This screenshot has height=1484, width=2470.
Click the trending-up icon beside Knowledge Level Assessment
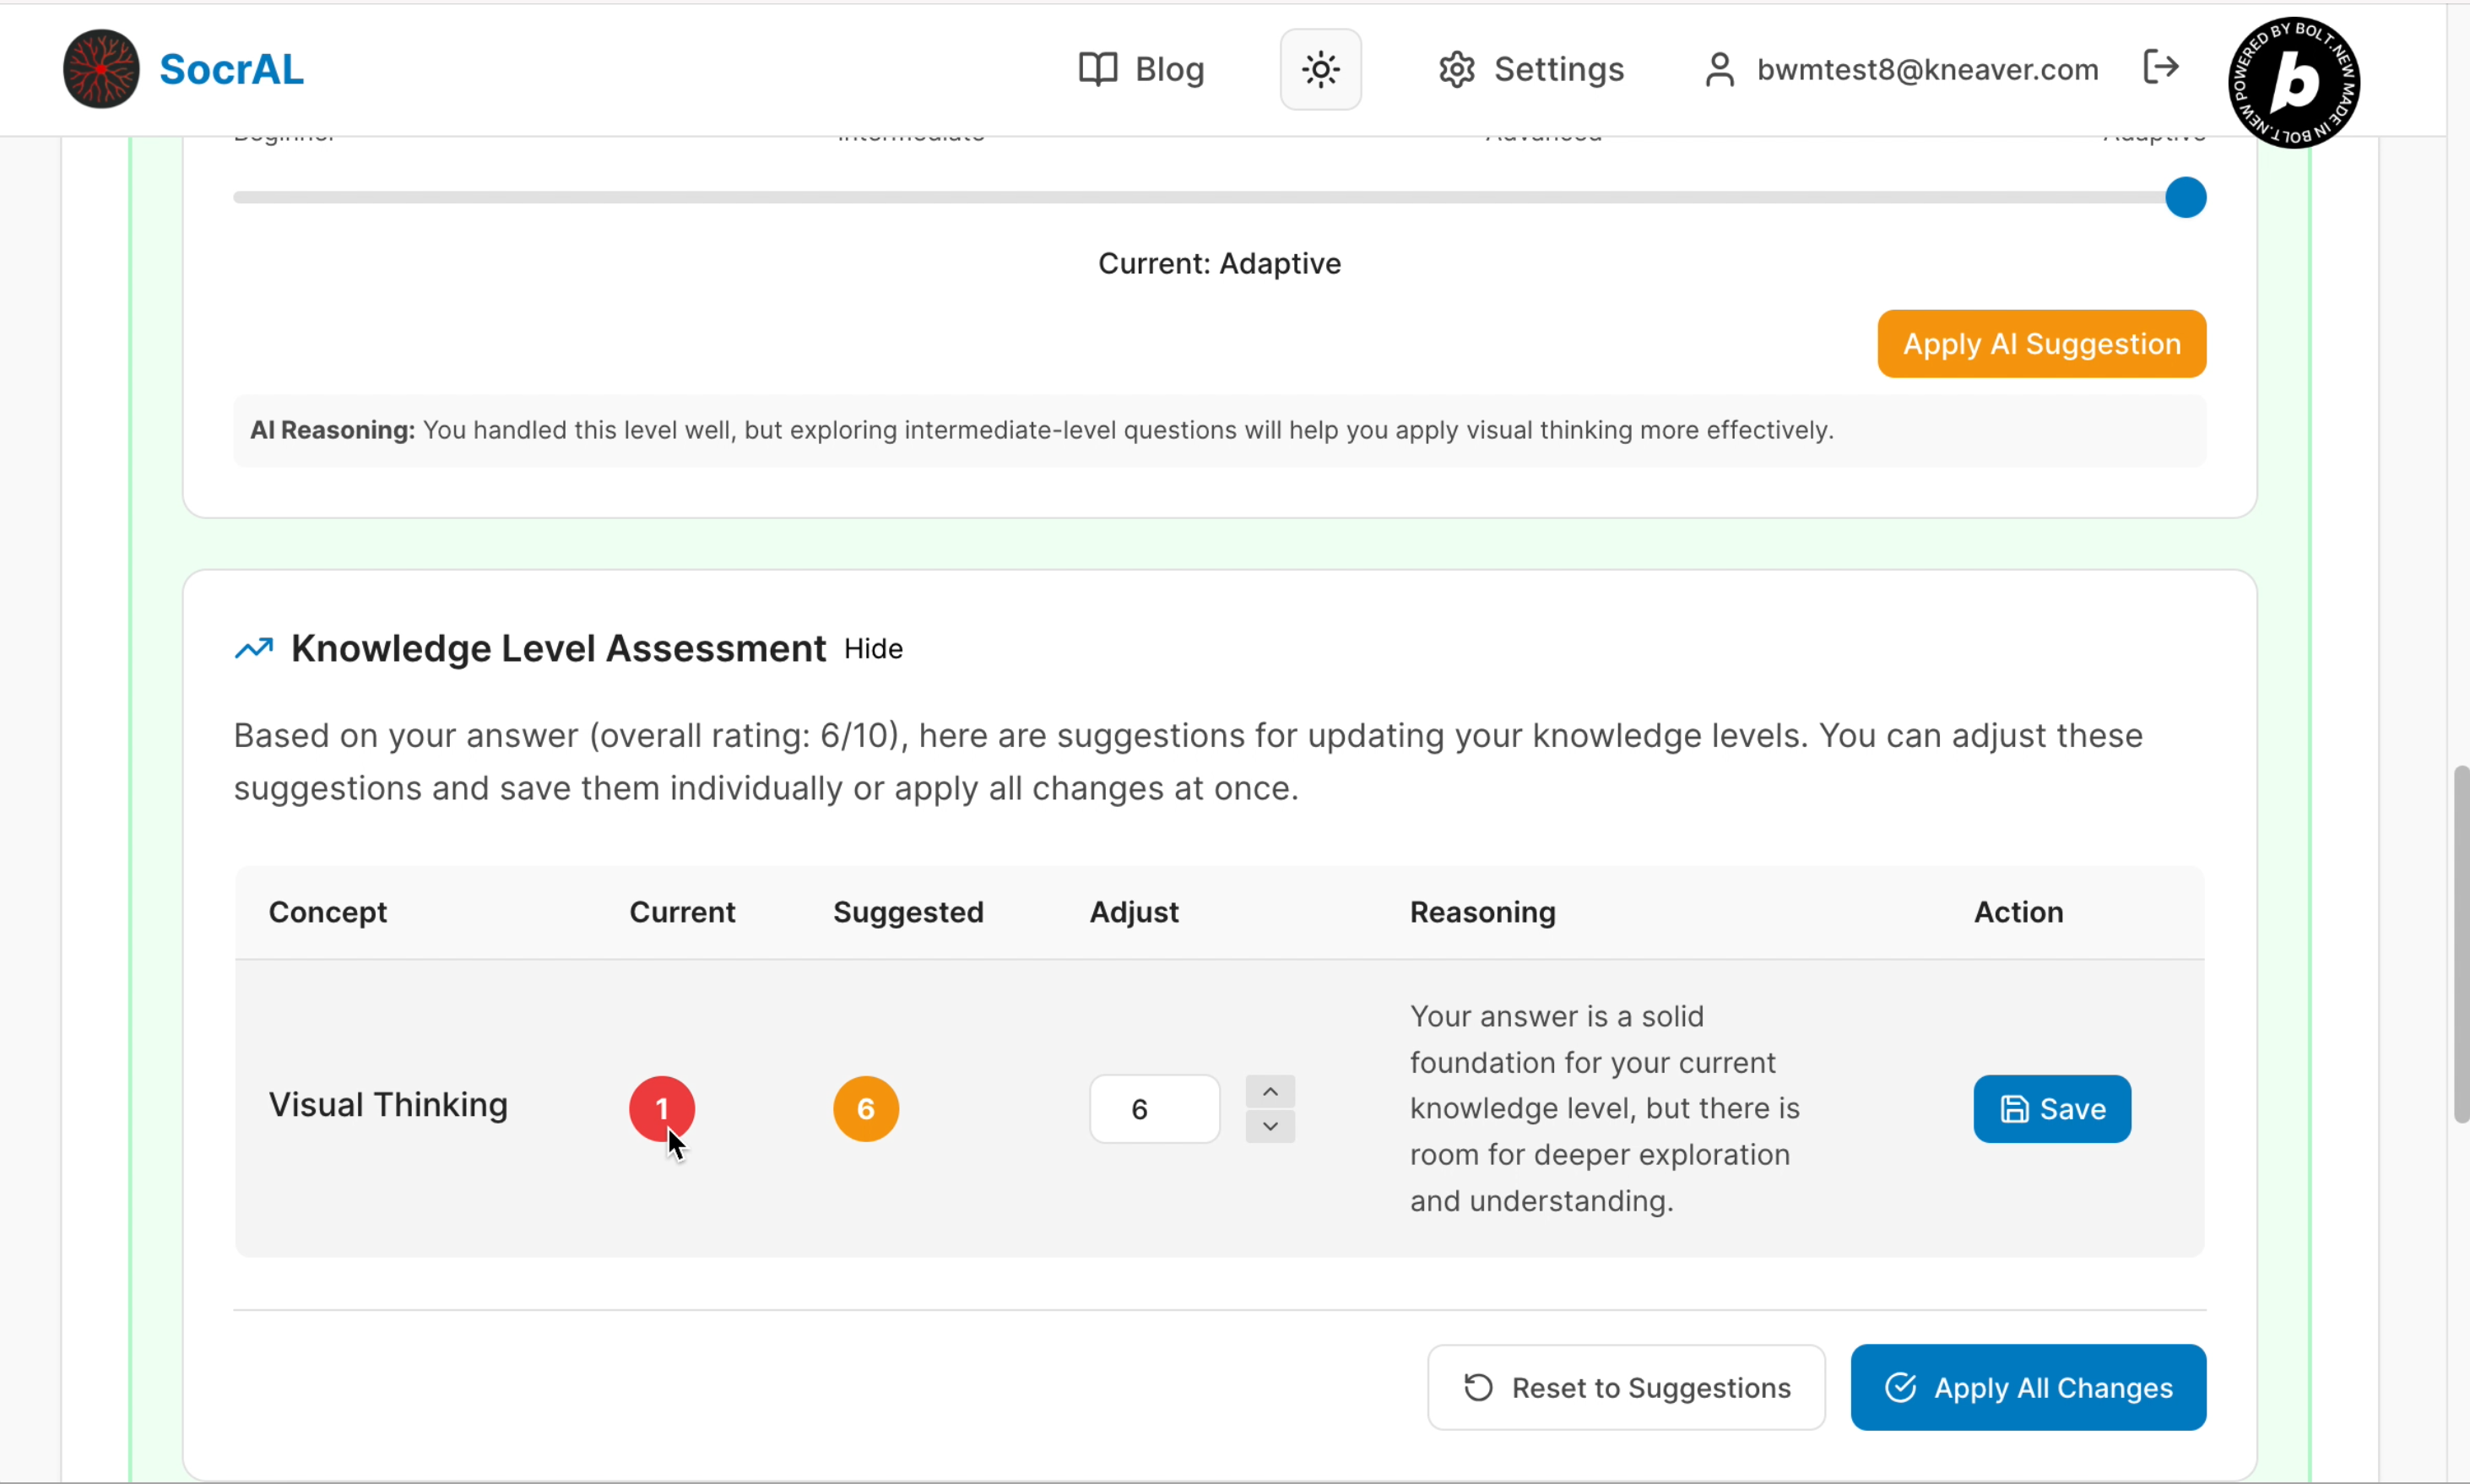254,649
